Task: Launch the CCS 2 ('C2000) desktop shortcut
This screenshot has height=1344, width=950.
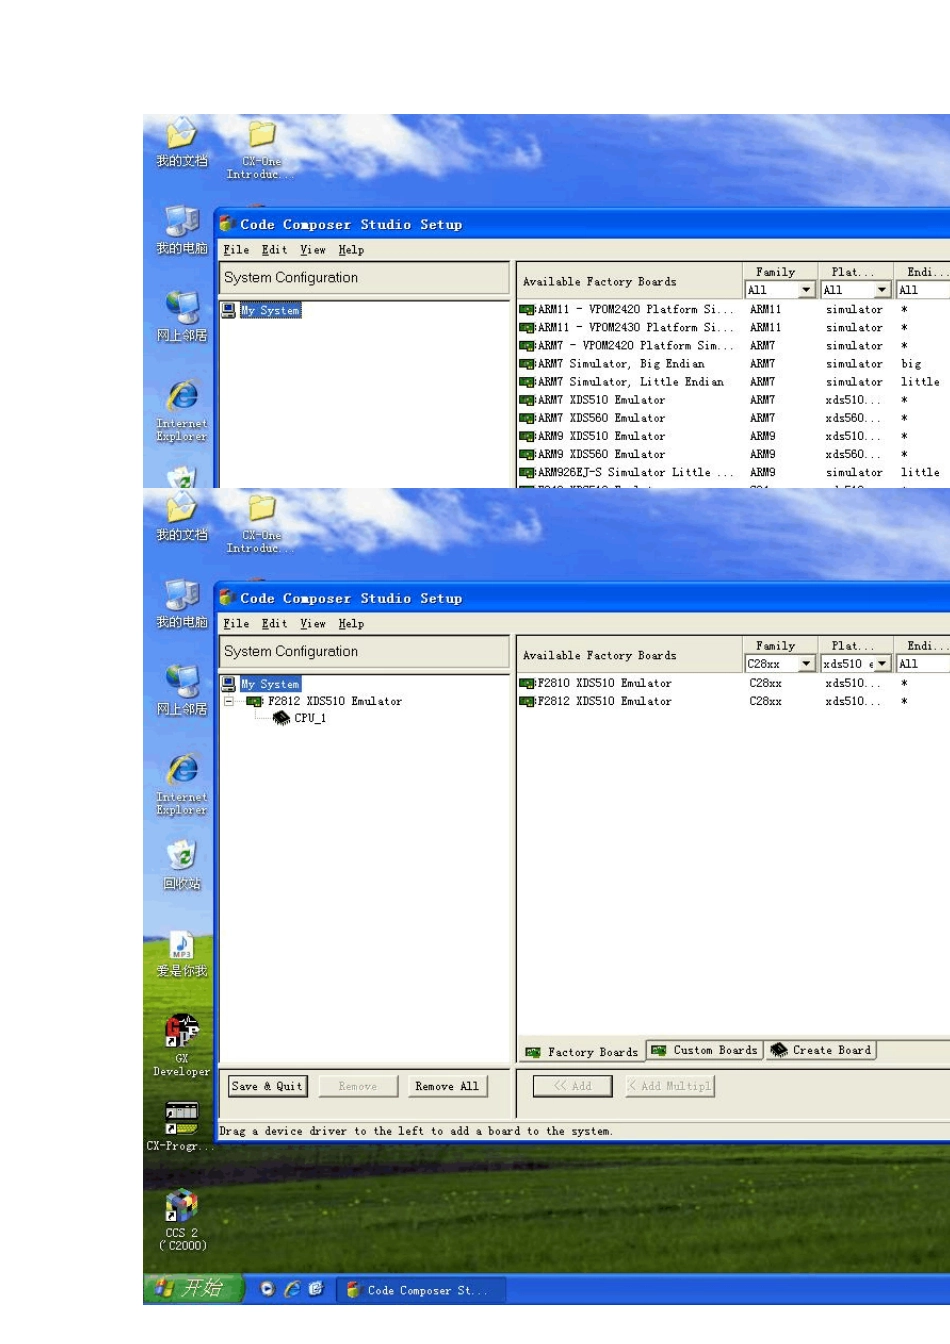Action: coord(182,1220)
